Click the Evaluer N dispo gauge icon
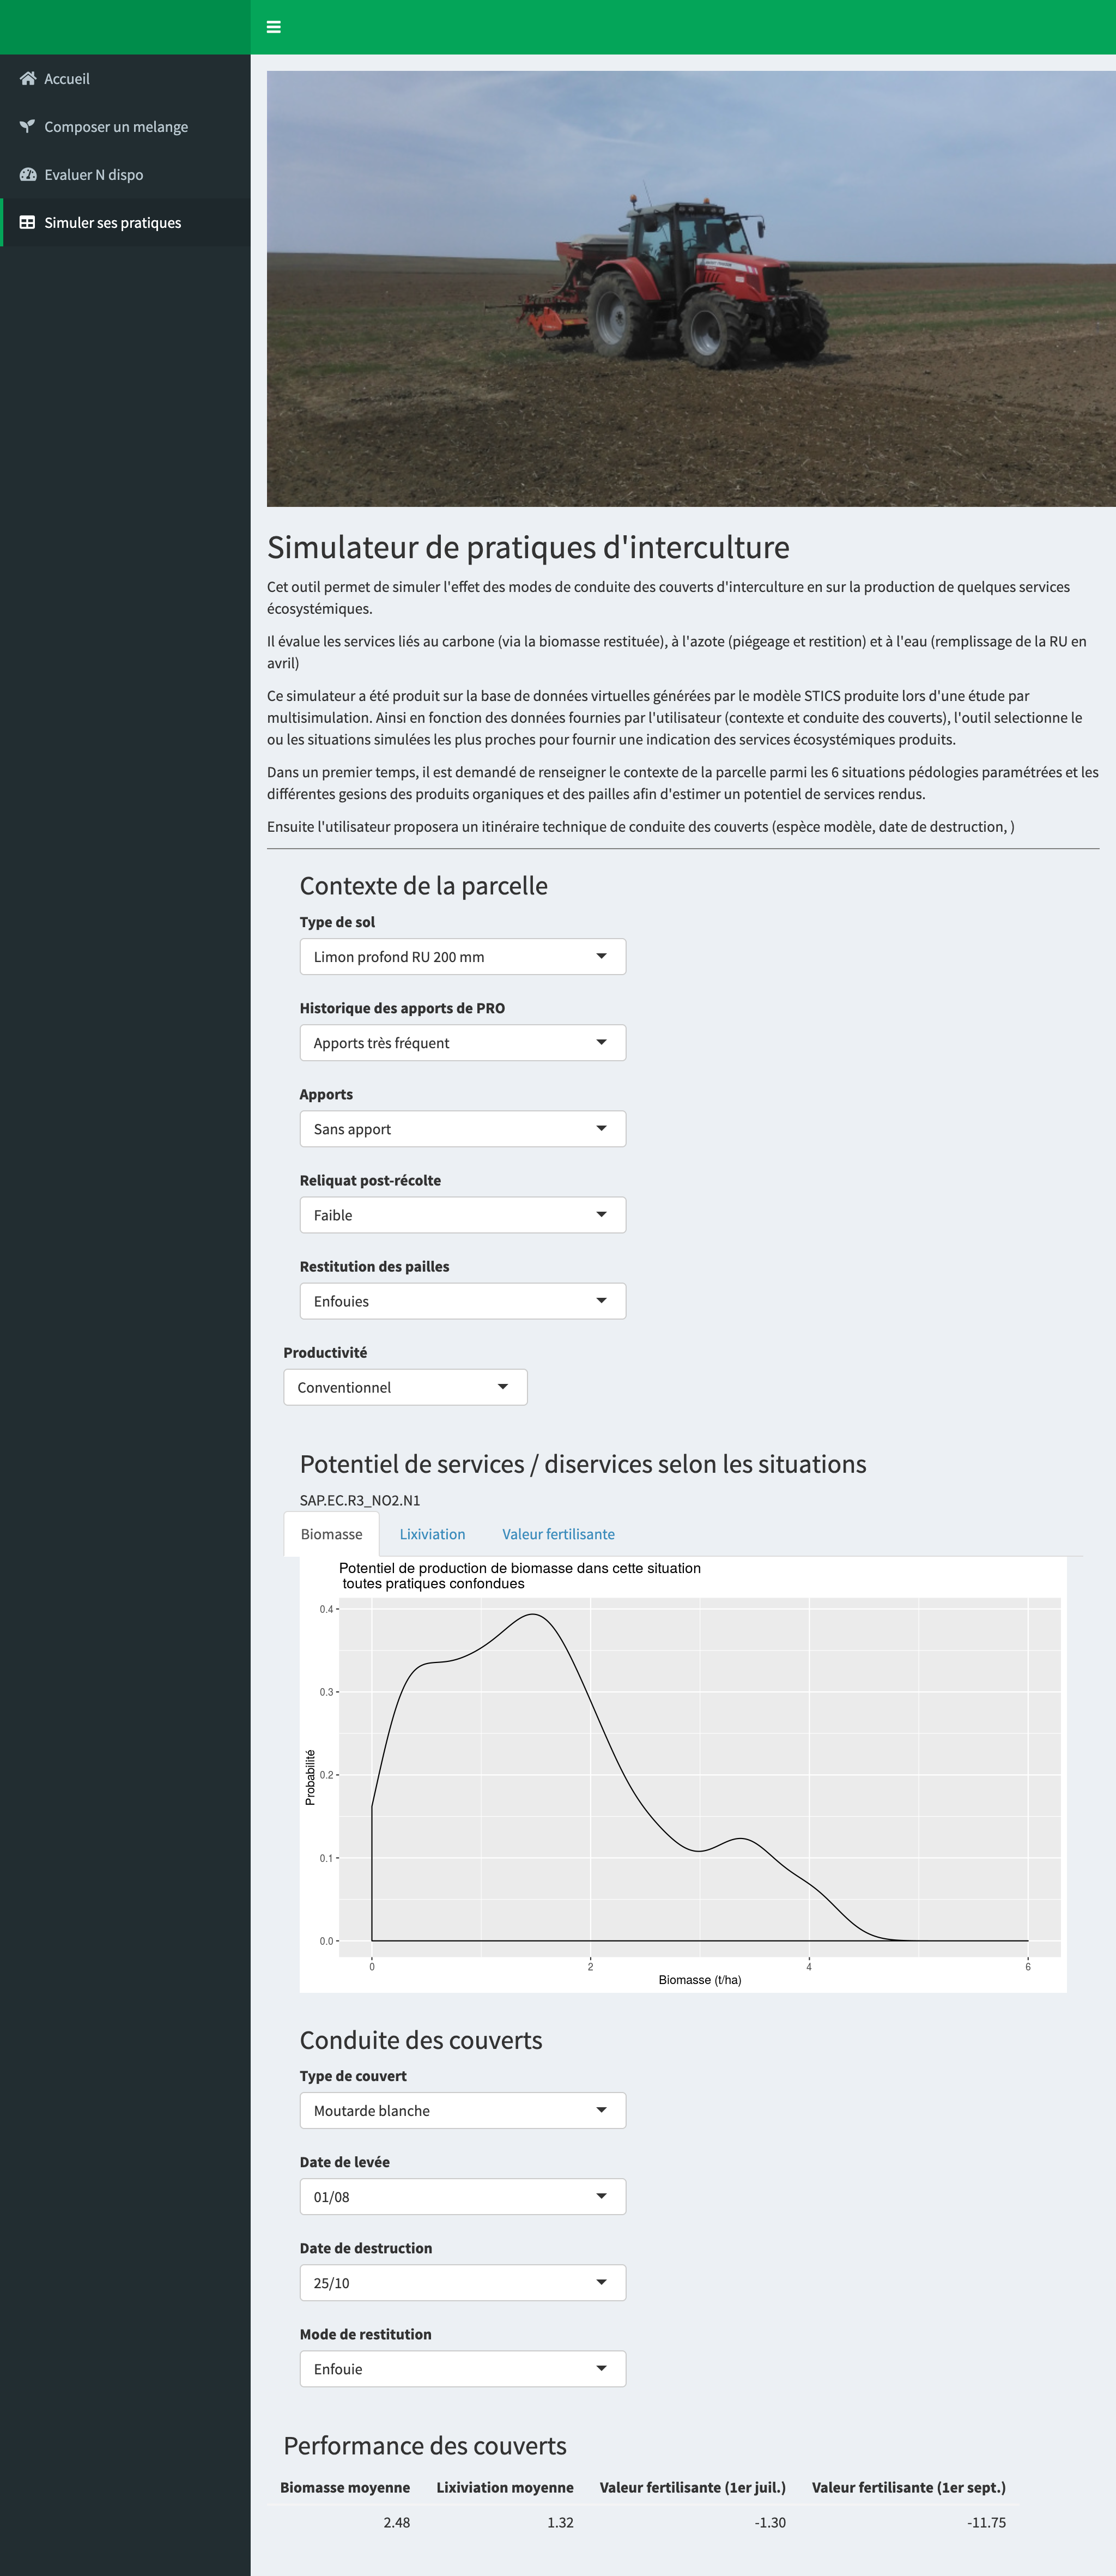Image resolution: width=1116 pixels, height=2576 pixels. pyautogui.click(x=28, y=175)
